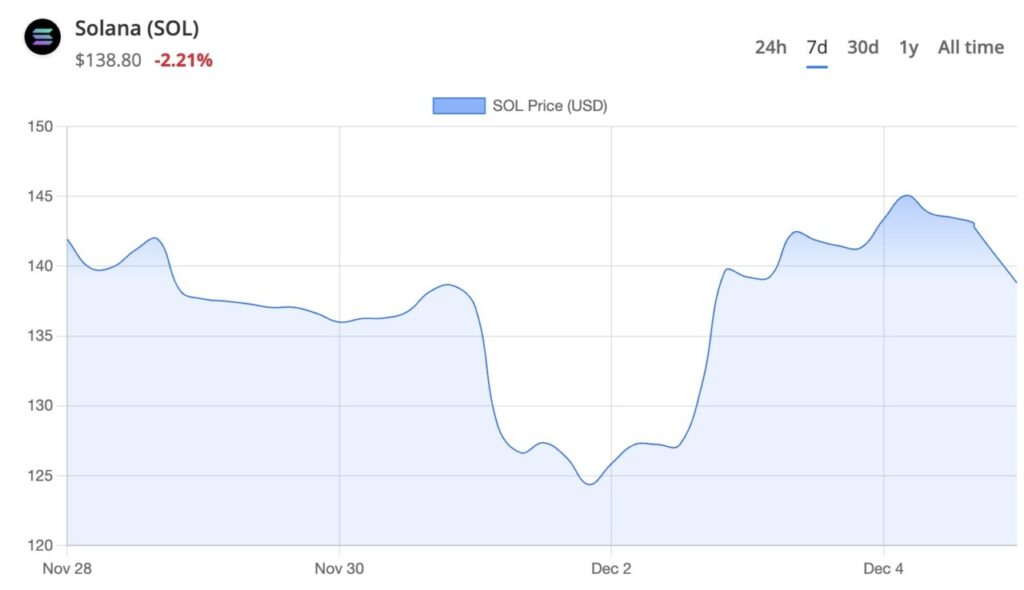Switch to the 7d chart view
This screenshot has height=590, width=1024.
tap(817, 47)
